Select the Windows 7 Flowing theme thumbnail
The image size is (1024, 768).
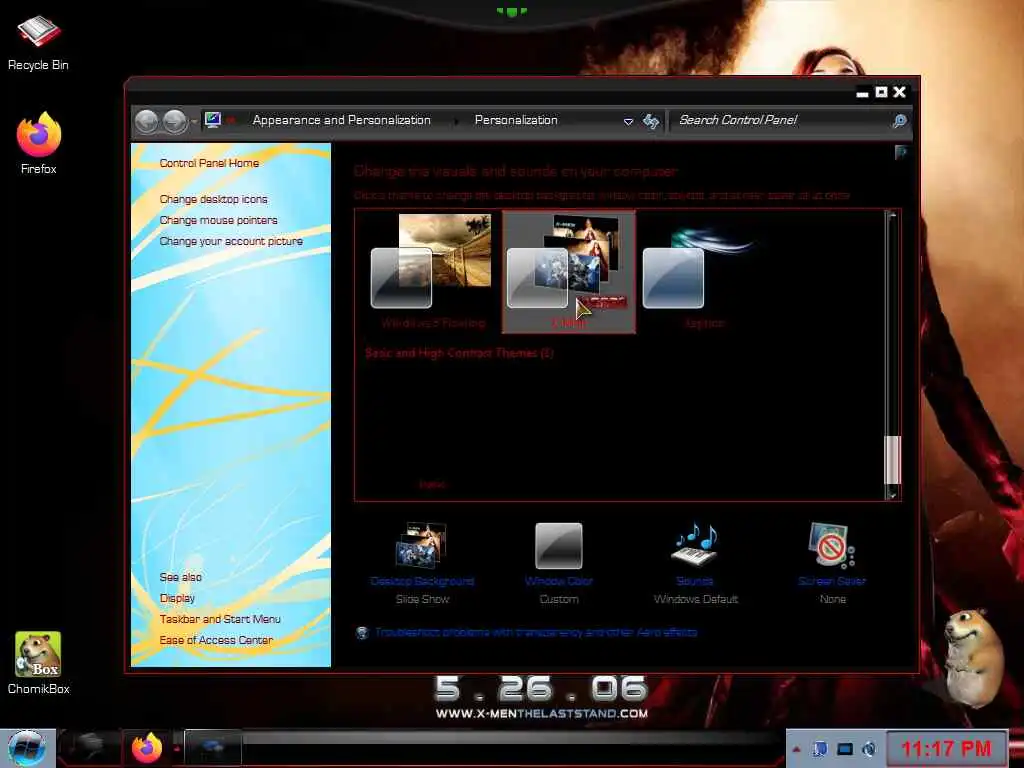[x=432, y=272]
